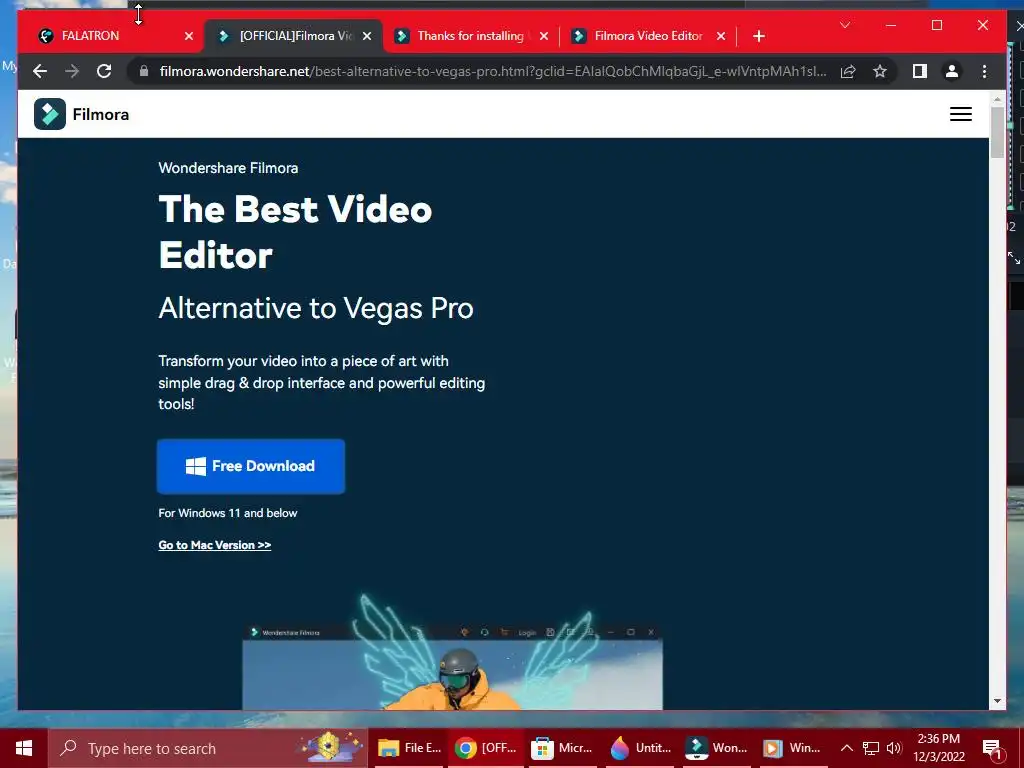Close the Thanks for installing tab
Screen dimensions: 1024x768
click(544, 36)
